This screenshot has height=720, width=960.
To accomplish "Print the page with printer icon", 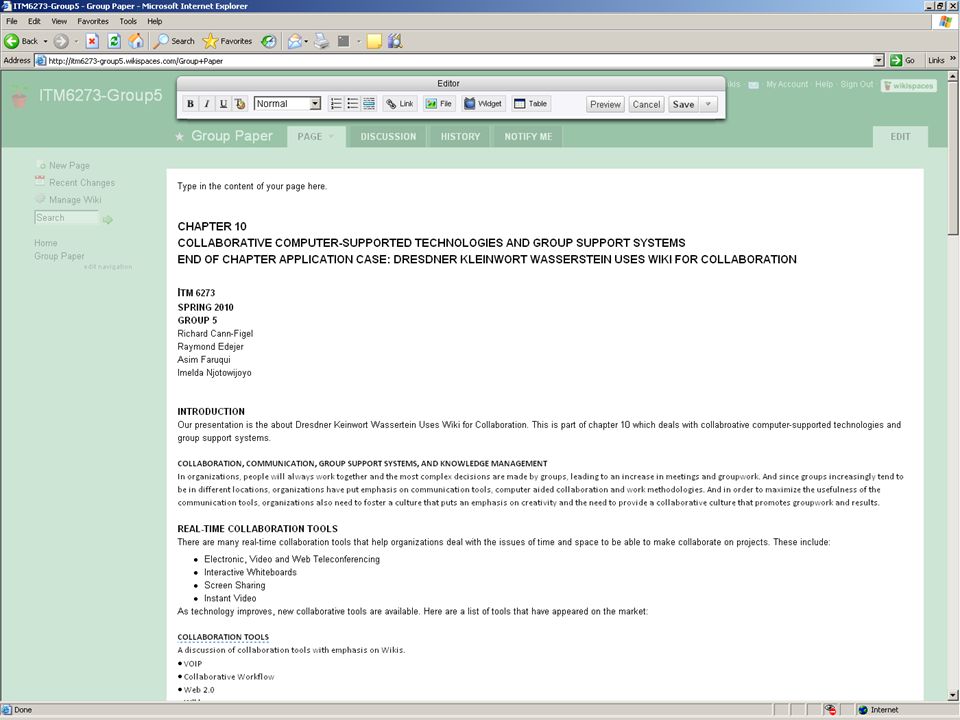I will click(x=321, y=41).
